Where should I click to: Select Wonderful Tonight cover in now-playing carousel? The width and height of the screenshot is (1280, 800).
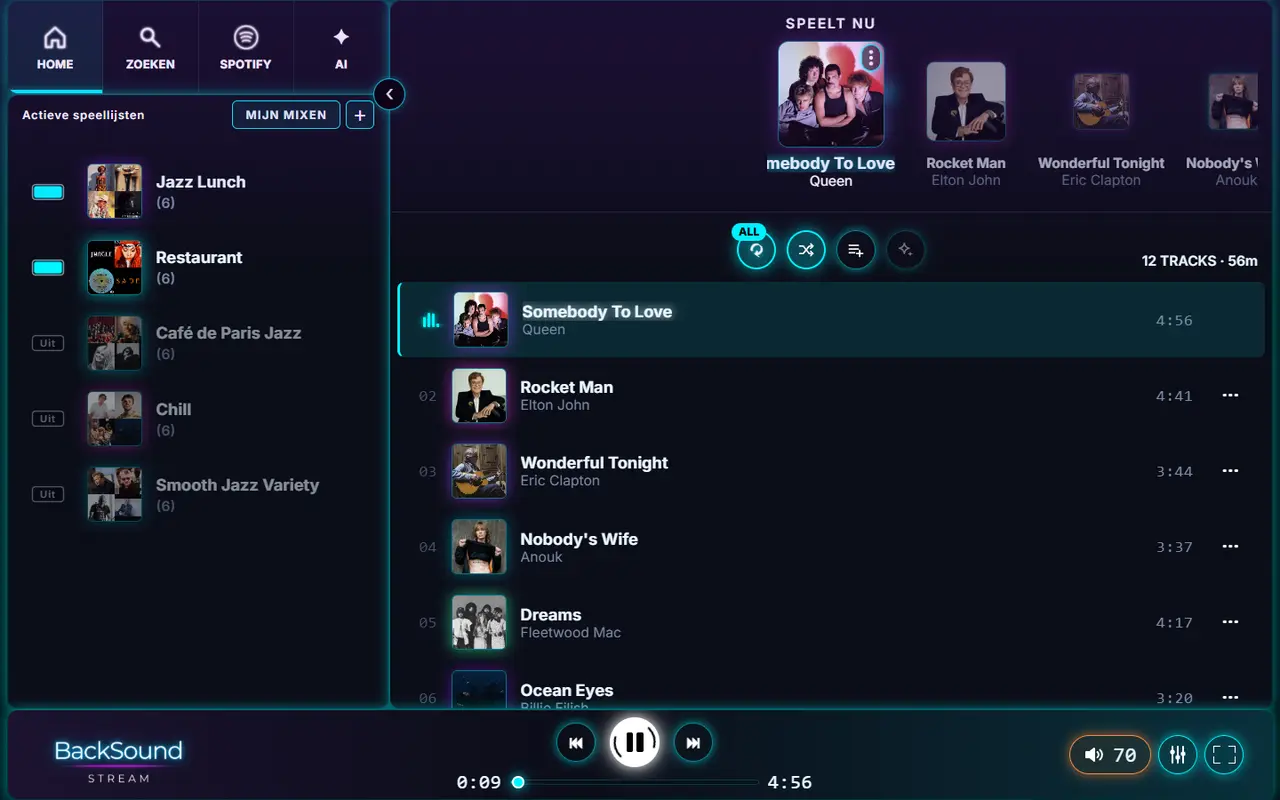click(x=1101, y=102)
